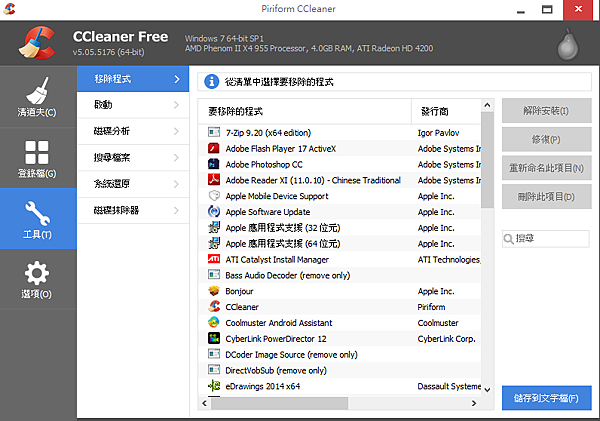600x421 pixels.
Task: Click the Adobe Reader XI icon
Action: click(214, 180)
